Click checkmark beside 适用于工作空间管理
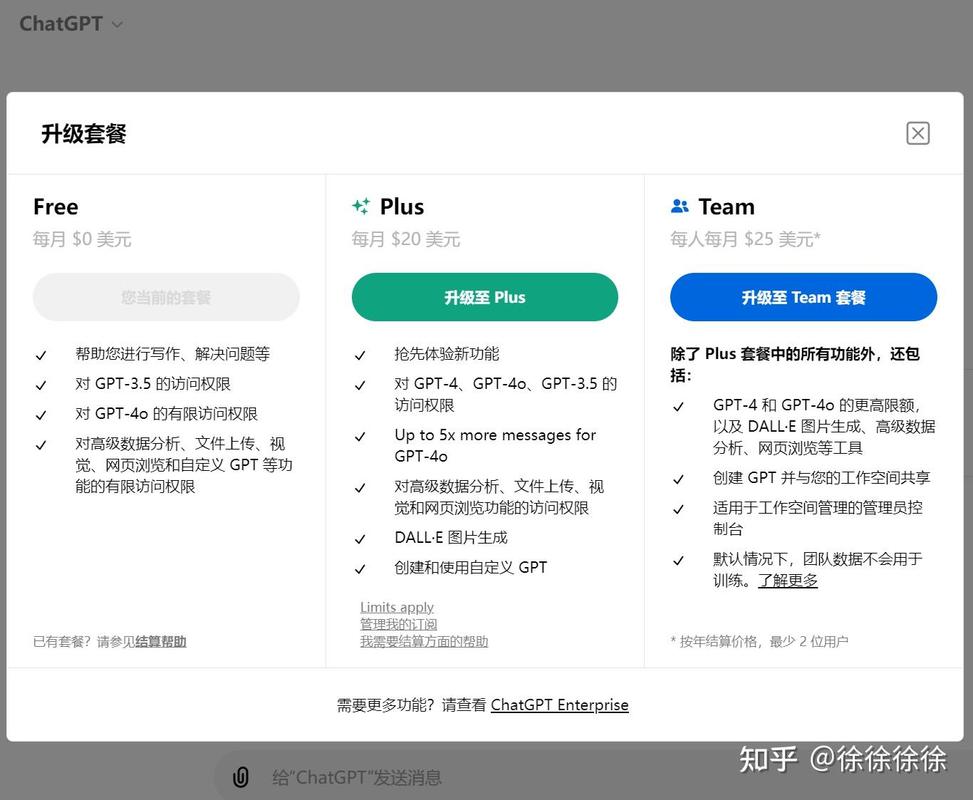The image size is (973, 800). tap(678, 510)
